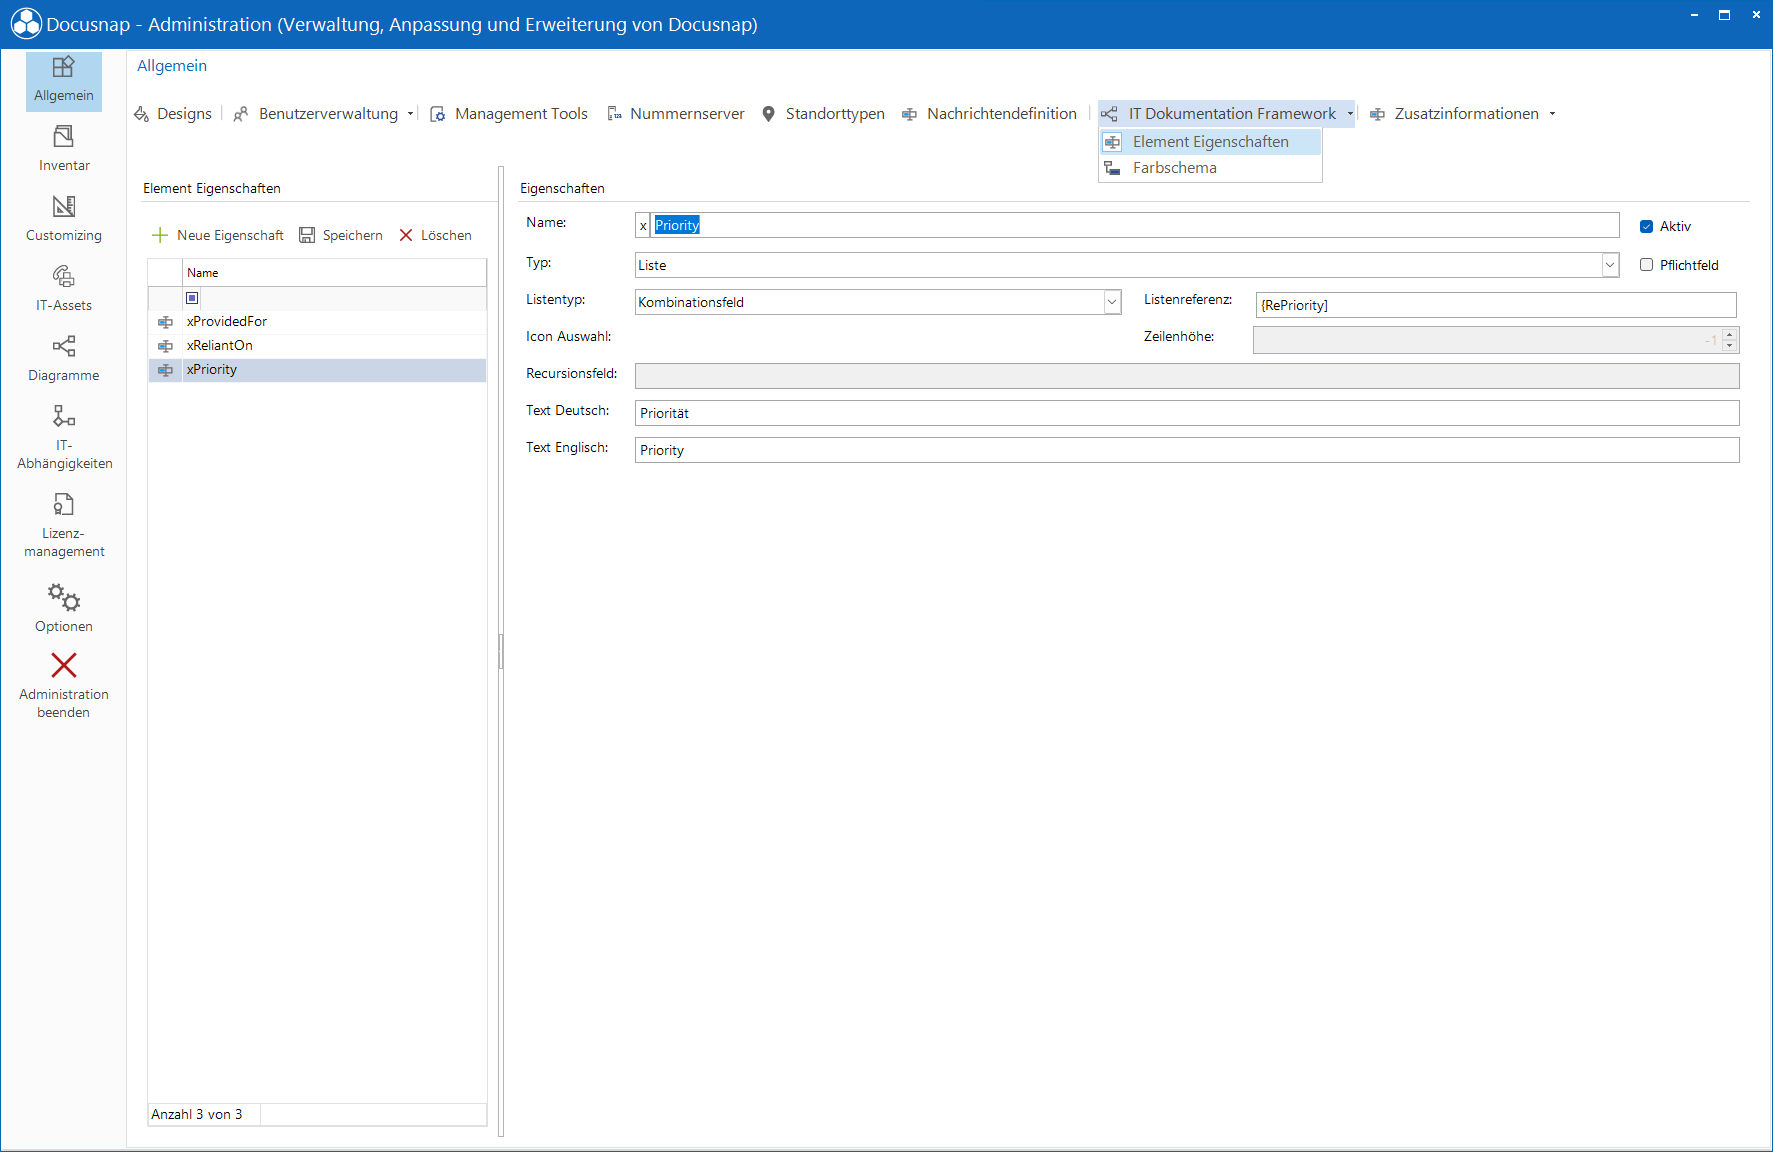Open Nummernserver in the toolbar
The height and width of the screenshot is (1152, 1773).
(676, 114)
